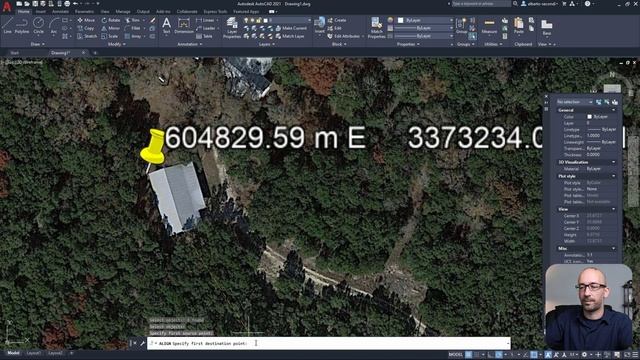Add a Leader annotation
This screenshot has height=360, width=640.
click(x=206, y=28)
